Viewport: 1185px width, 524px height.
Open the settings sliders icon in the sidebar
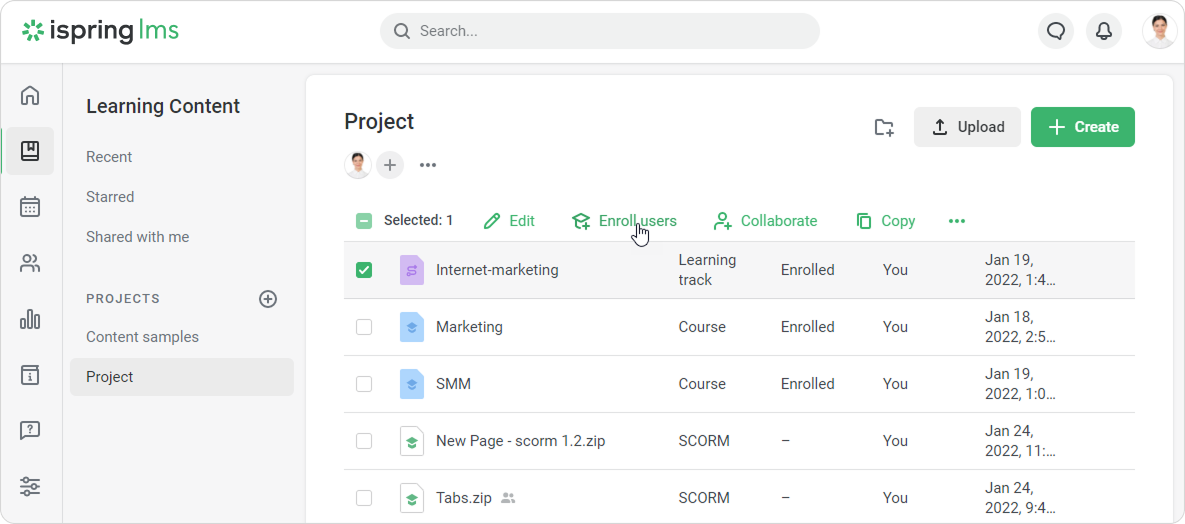30,487
